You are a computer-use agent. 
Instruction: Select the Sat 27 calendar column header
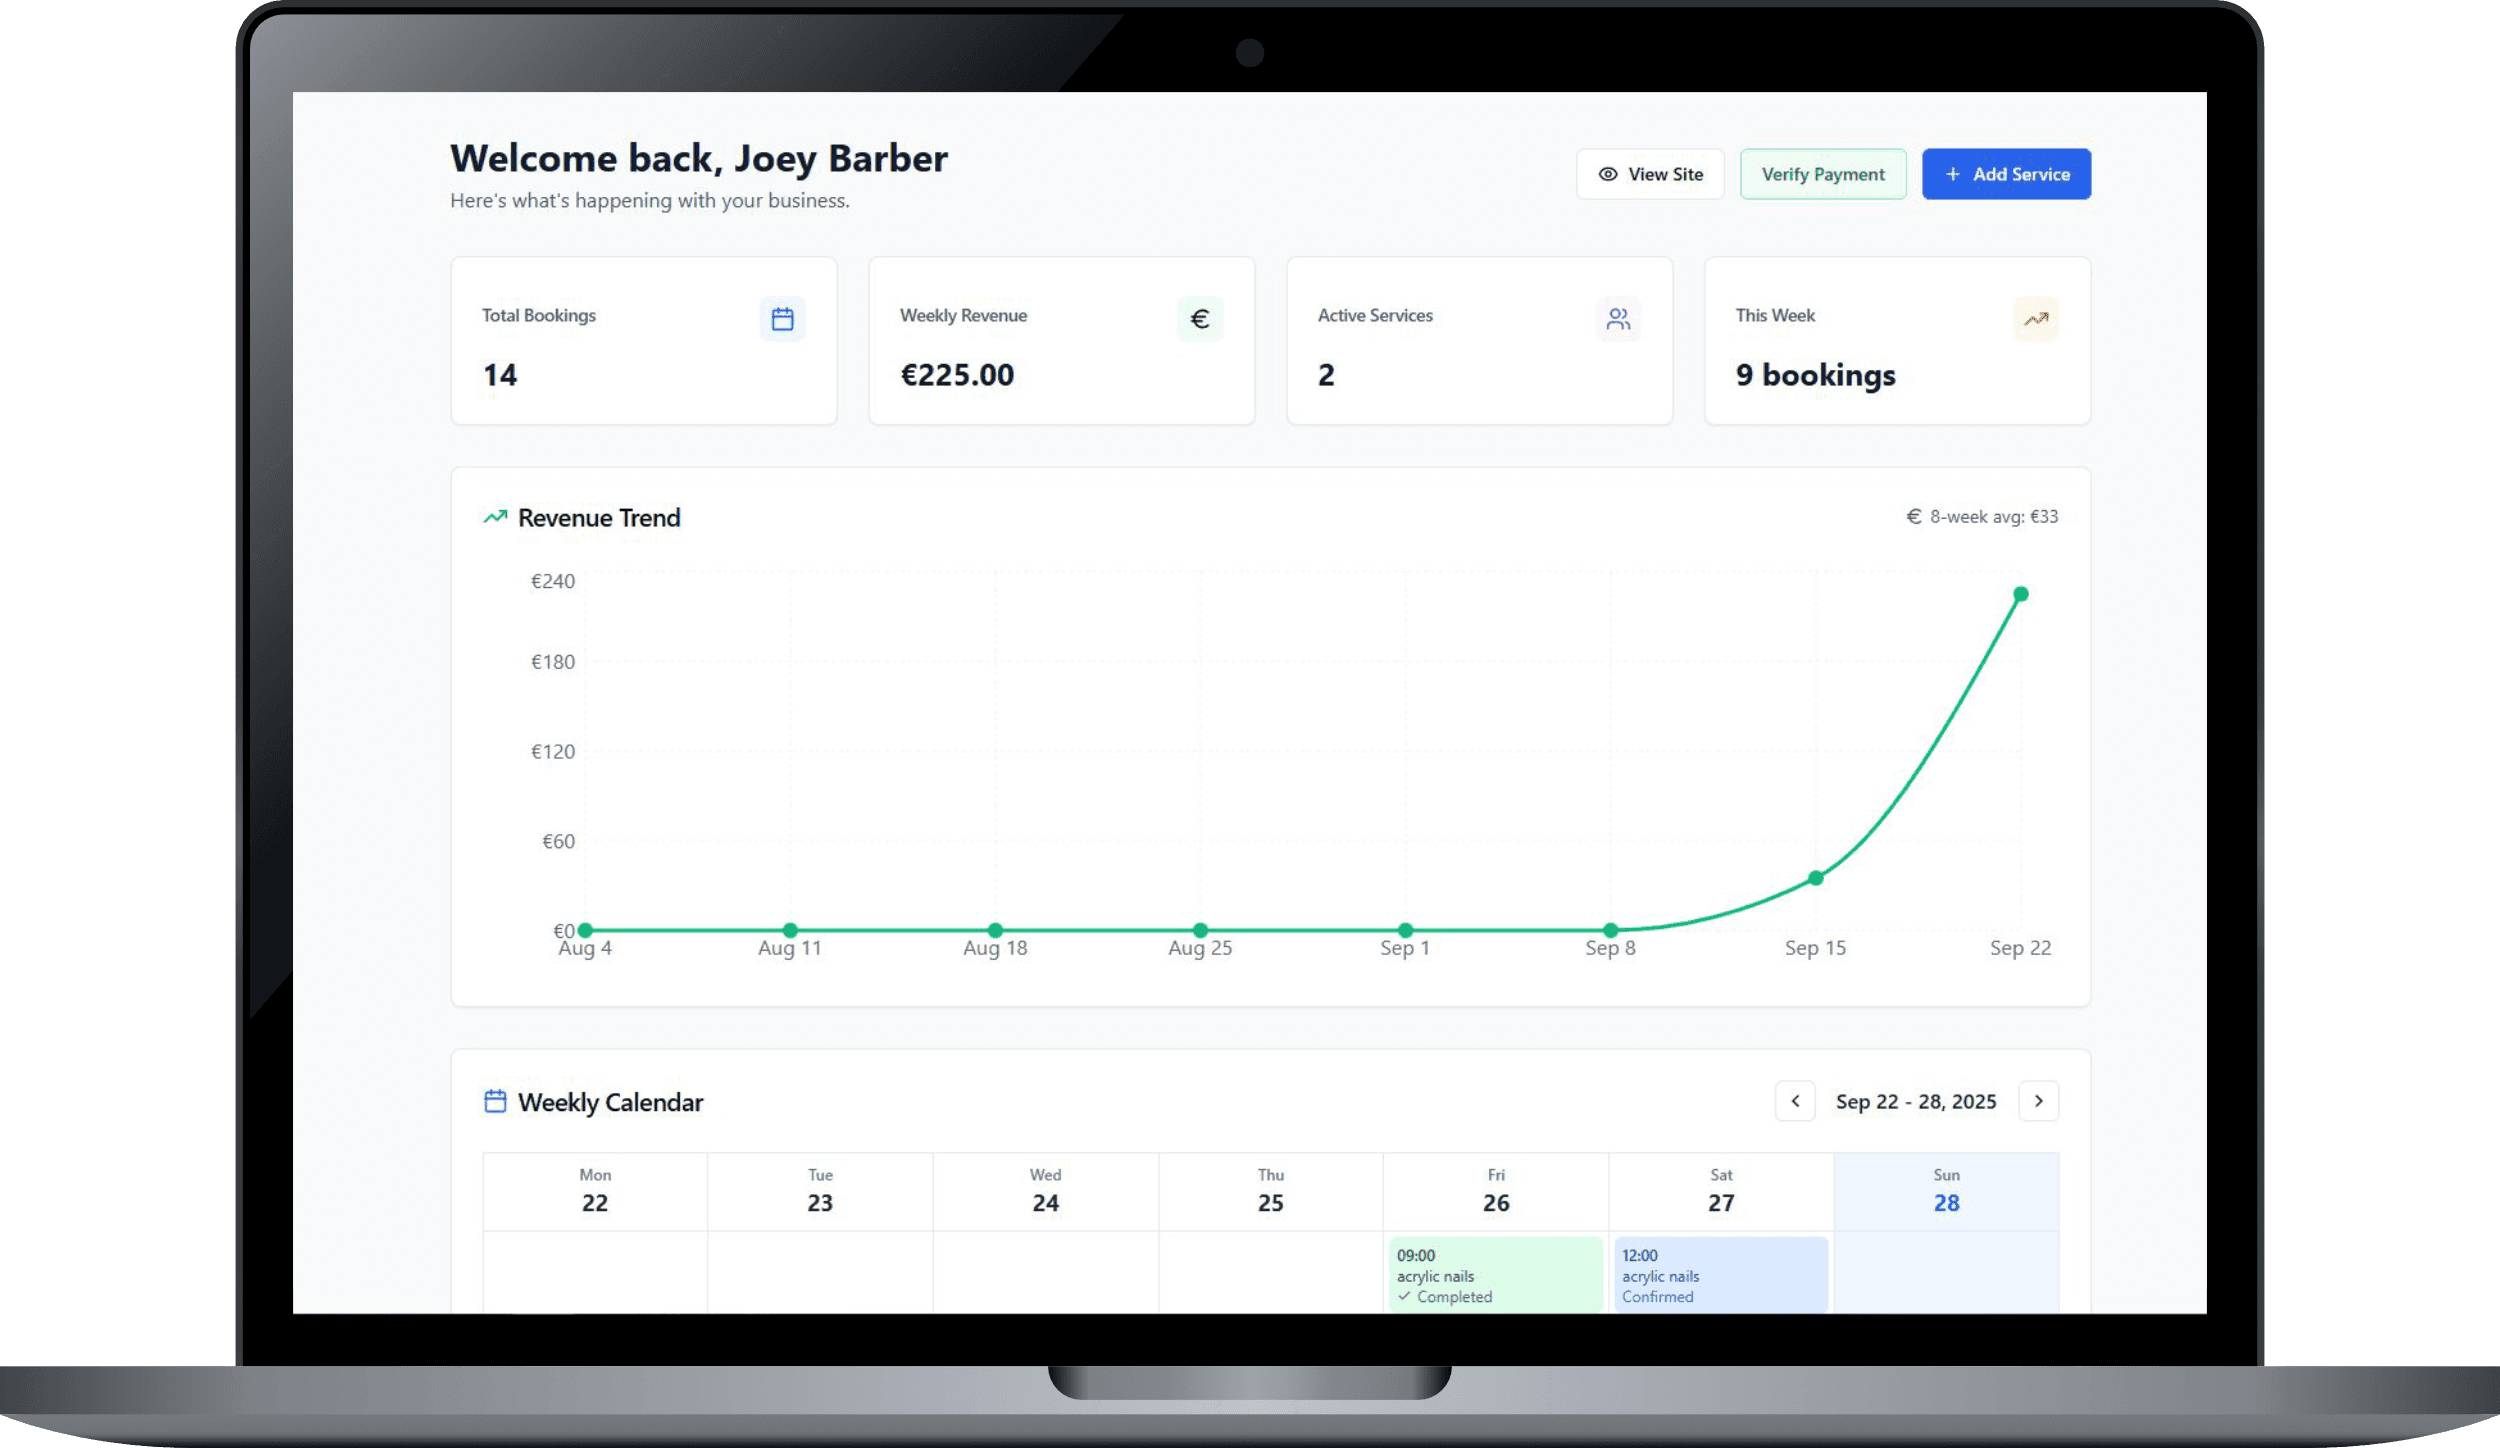point(1721,1191)
